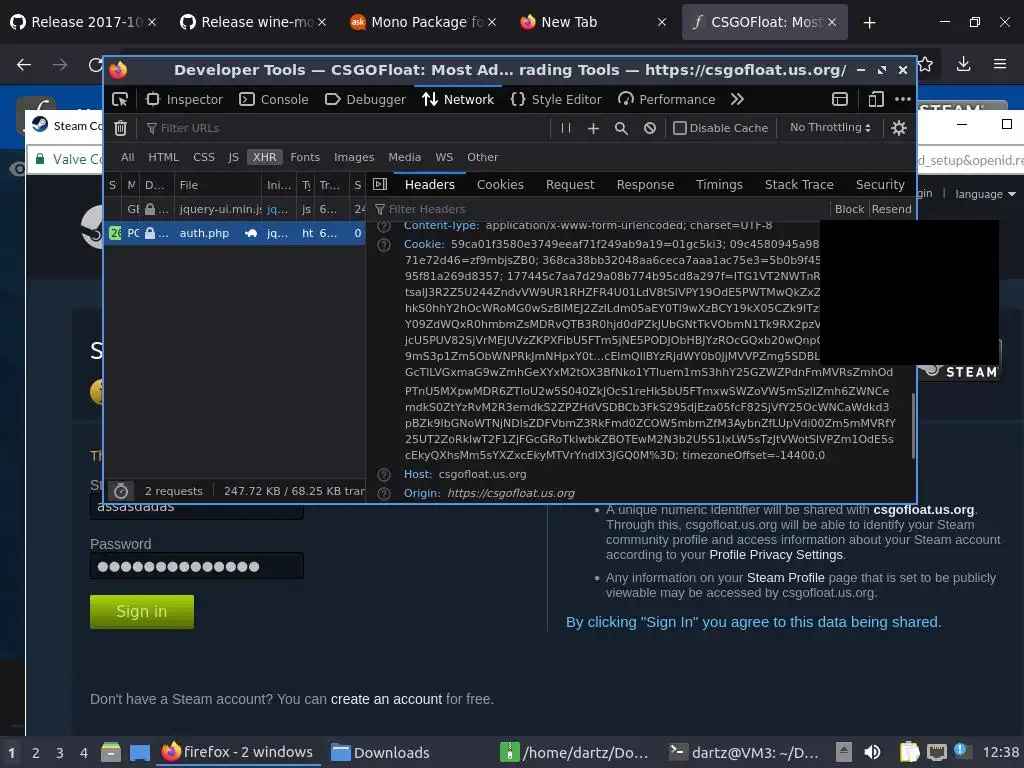Open the network search magnifier icon
The width and height of the screenshot is (1024, 768).
(621, 128)
